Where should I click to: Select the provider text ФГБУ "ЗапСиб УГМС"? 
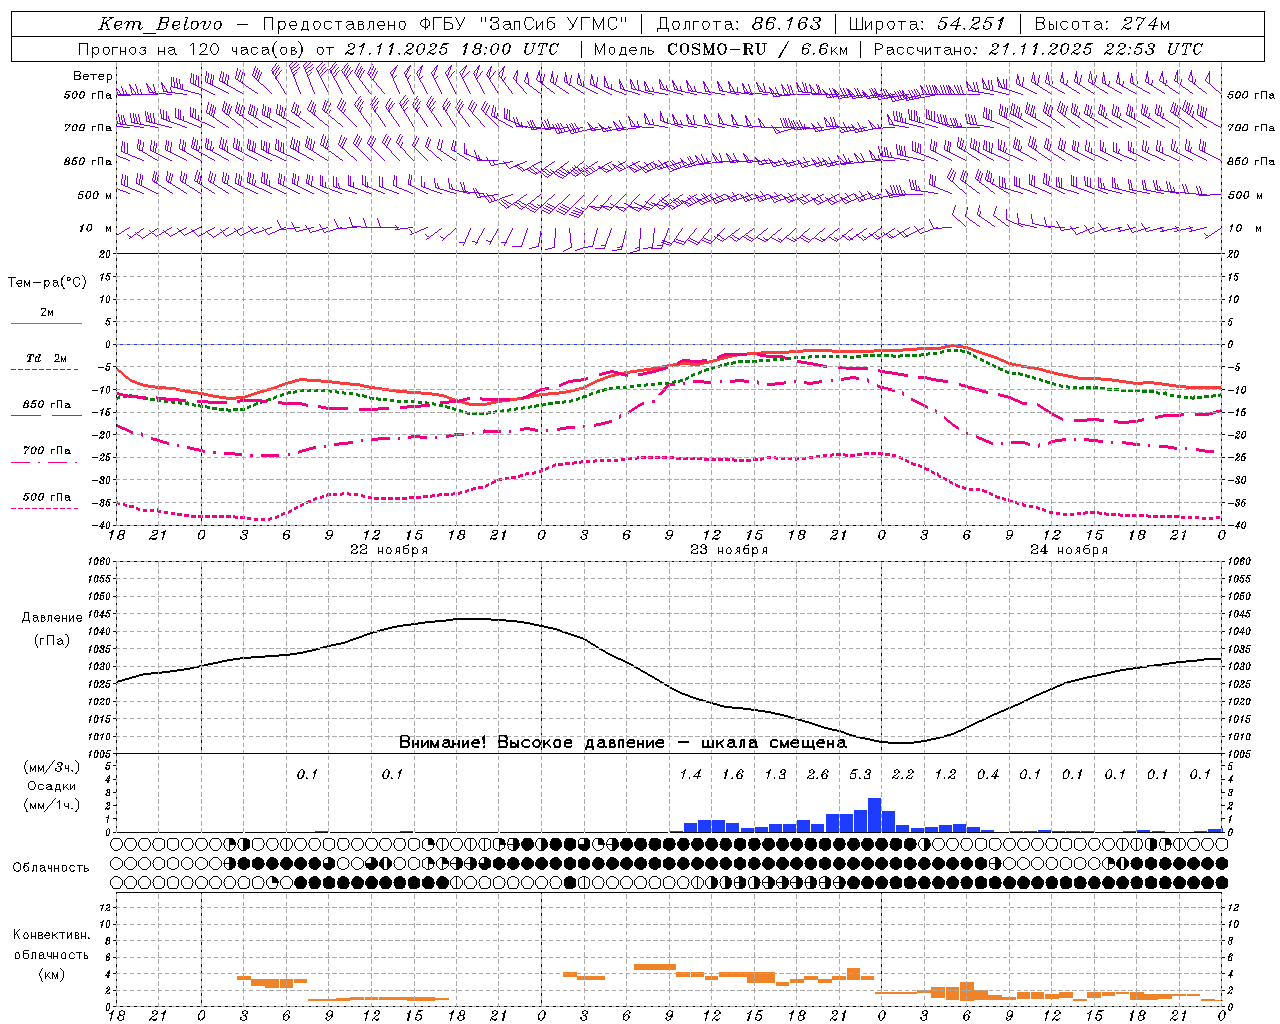pyautogui.click(x=526, y=24)
